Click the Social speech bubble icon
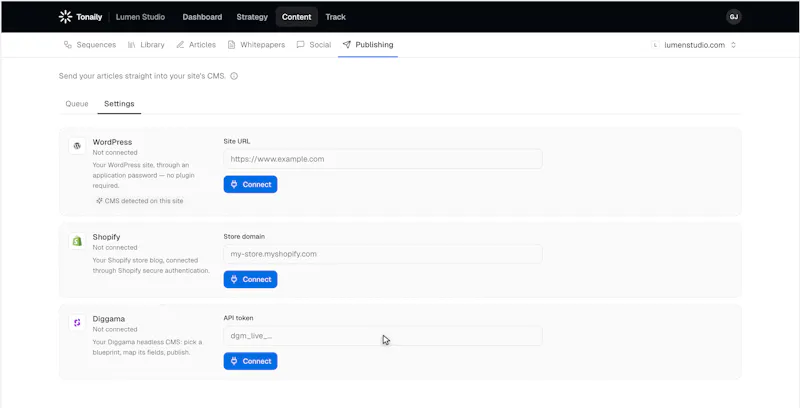This screenshot has height=408, width=800. 301,45
